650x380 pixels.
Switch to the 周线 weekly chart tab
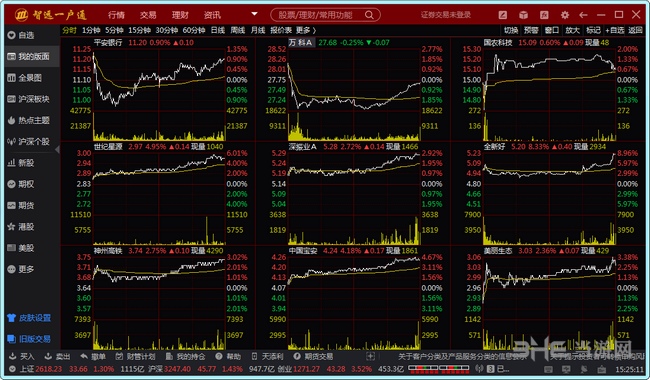(238, 30)
